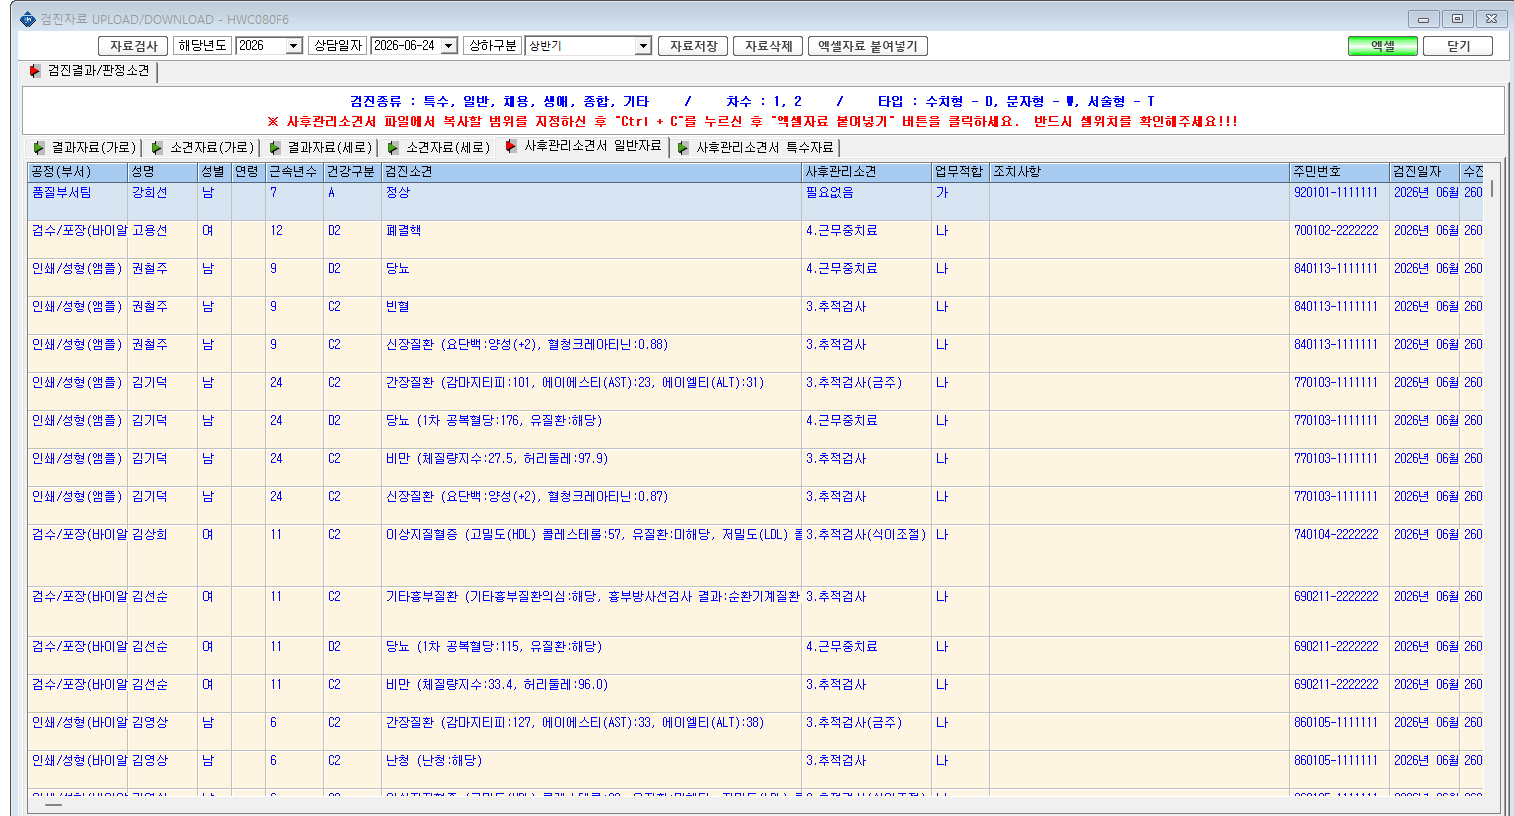Click the 검진결과/판정소견 tab icon

pyautogui.click(x=35, y=71)
